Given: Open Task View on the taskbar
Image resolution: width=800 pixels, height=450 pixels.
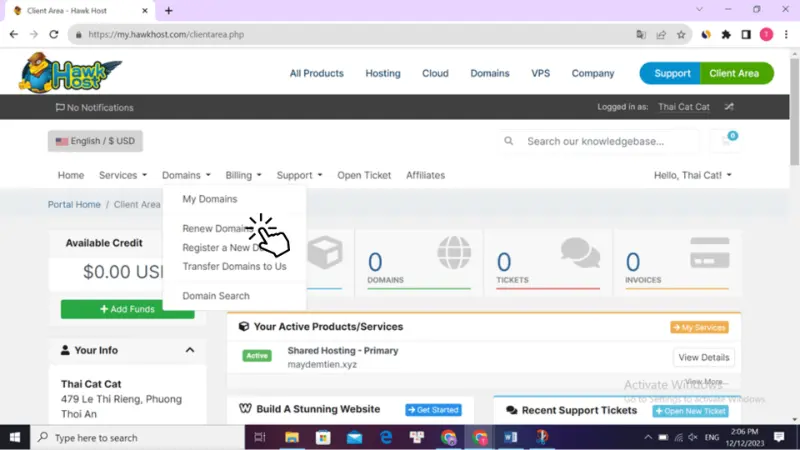Looking at the screenshot, I should tap(260, 437).
